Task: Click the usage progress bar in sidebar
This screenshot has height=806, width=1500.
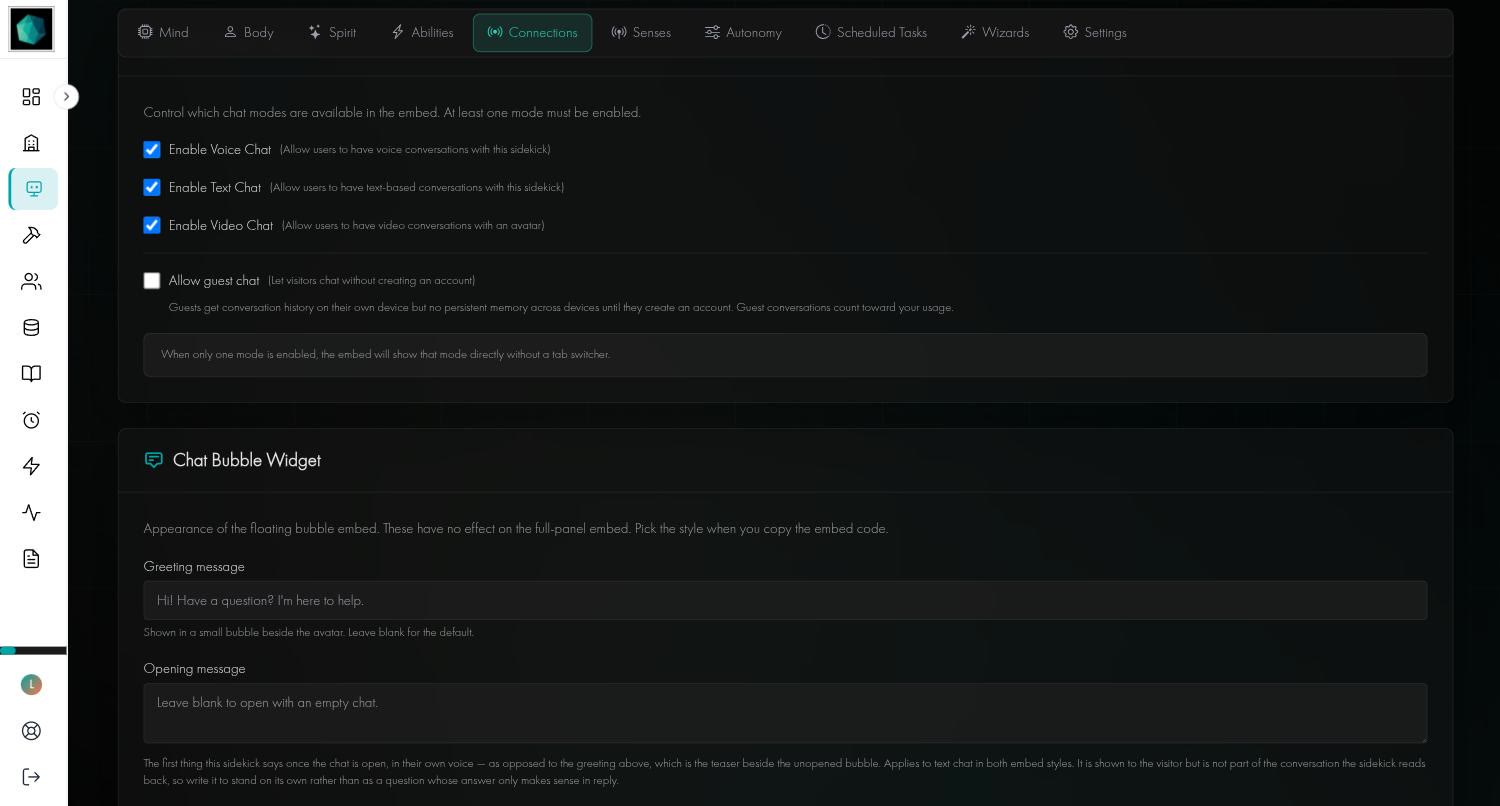Action: [x=33, y=651]
